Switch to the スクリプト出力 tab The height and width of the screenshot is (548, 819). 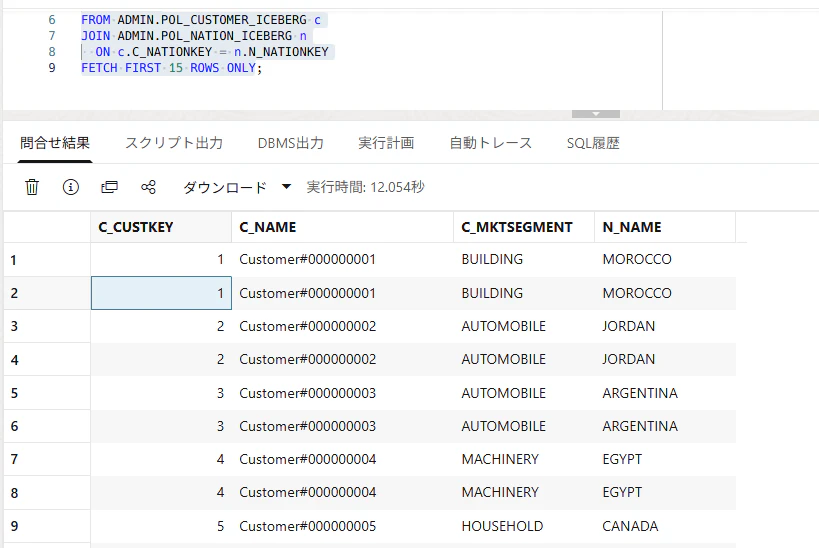(x=174, y=143)
